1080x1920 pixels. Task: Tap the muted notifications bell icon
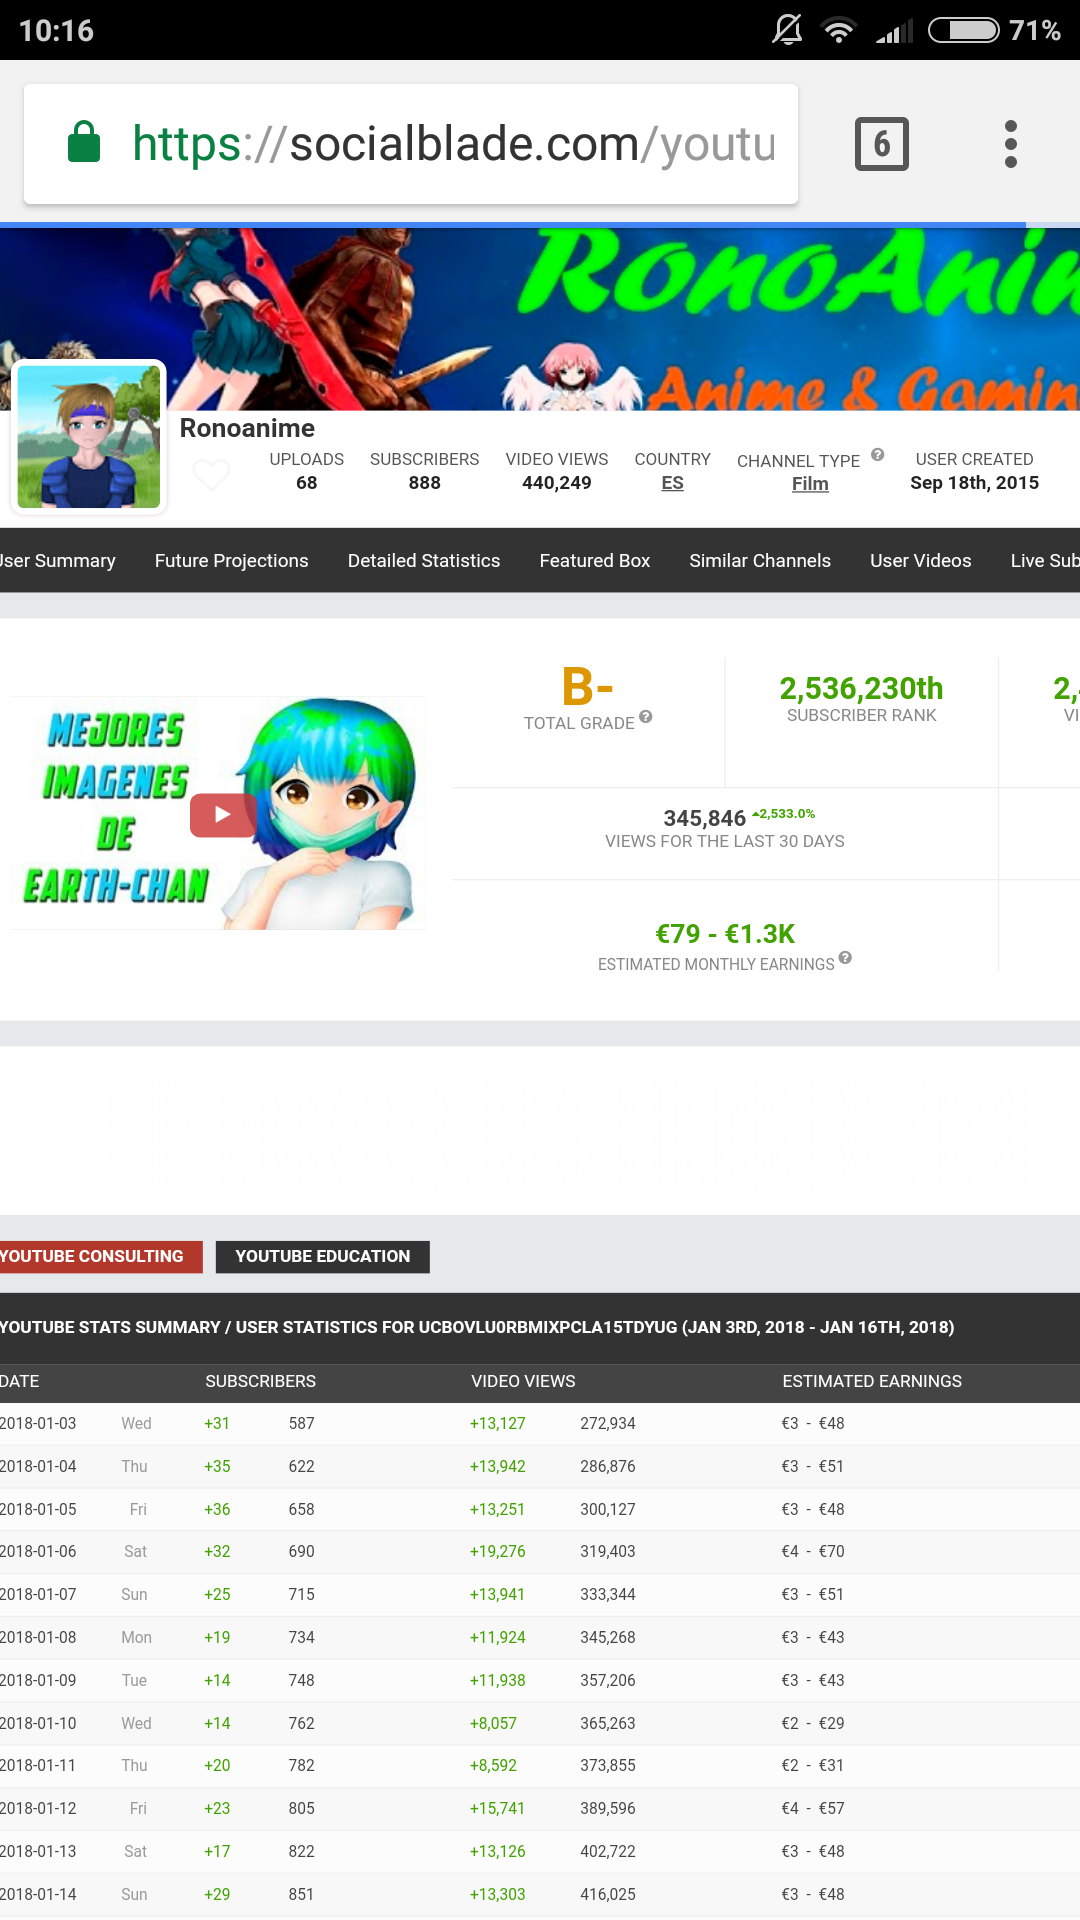coord(788,30)
